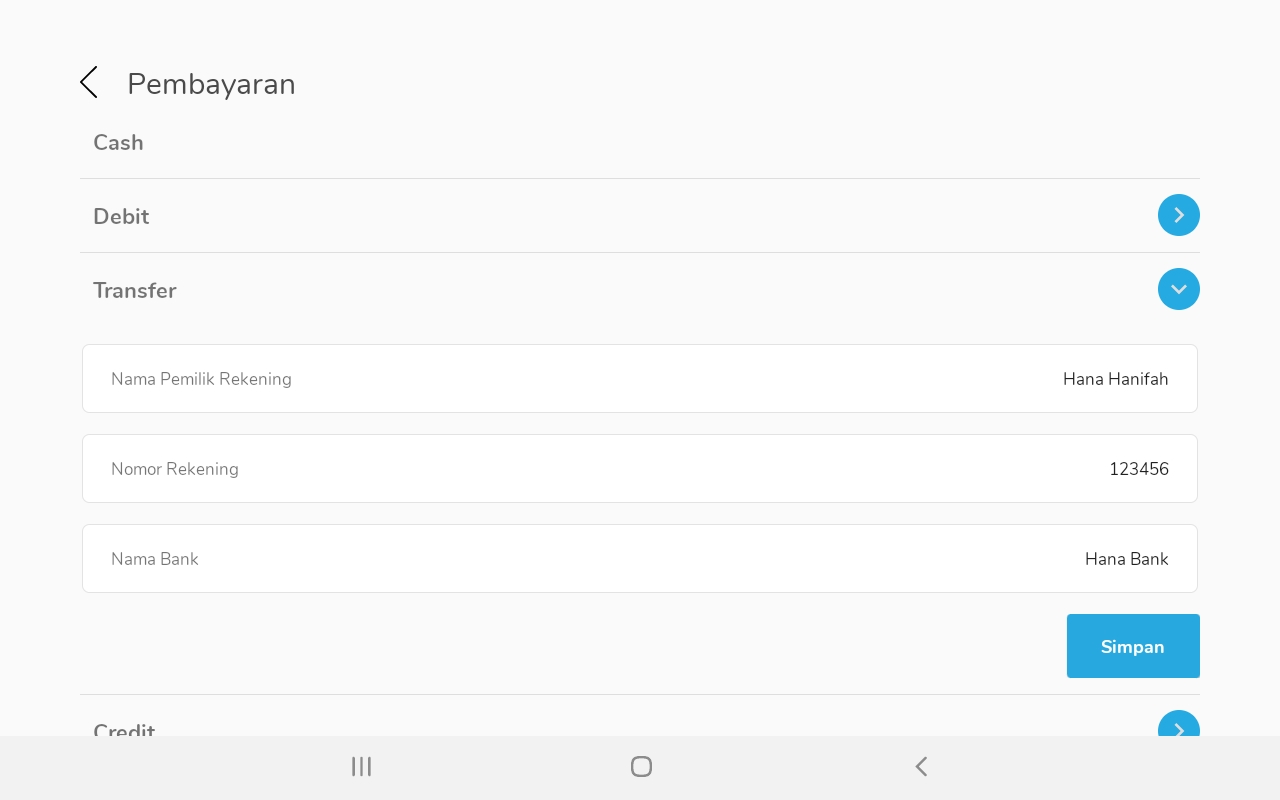1280x800 pixels.
Task: Tap the back arrow beside Pembayaran
Action: tap(89, 83)
